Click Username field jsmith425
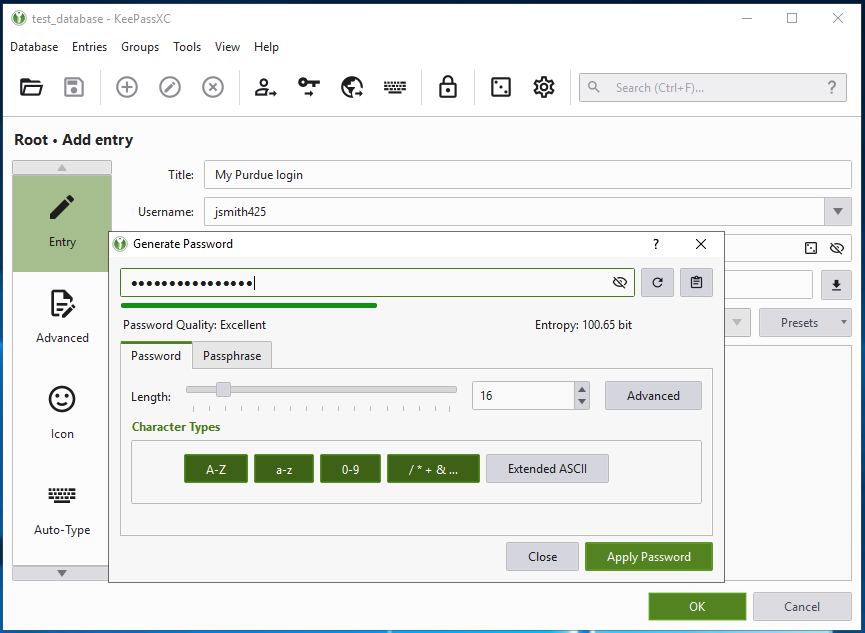865x633 pixels. pos(514,211)
